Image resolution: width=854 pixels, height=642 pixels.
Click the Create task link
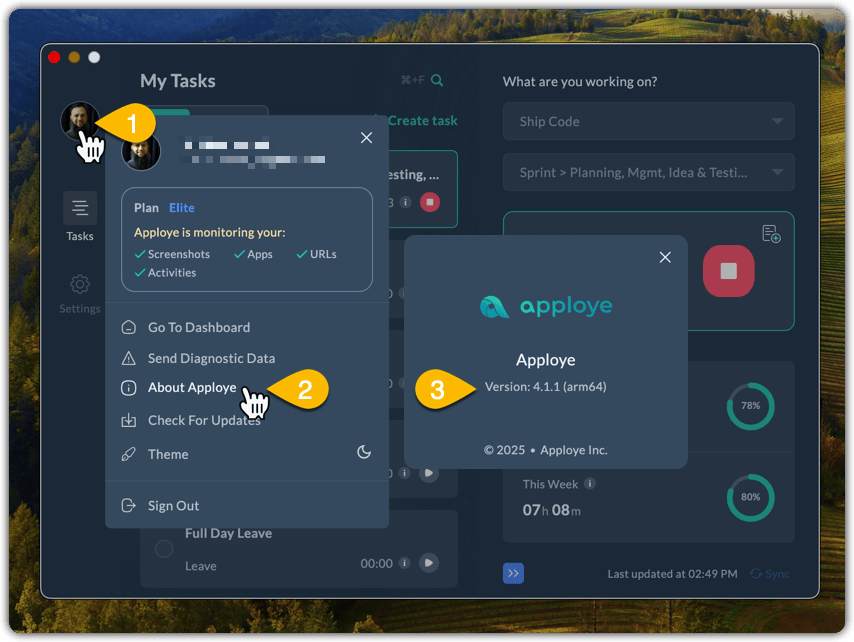[x=422, y=121]
